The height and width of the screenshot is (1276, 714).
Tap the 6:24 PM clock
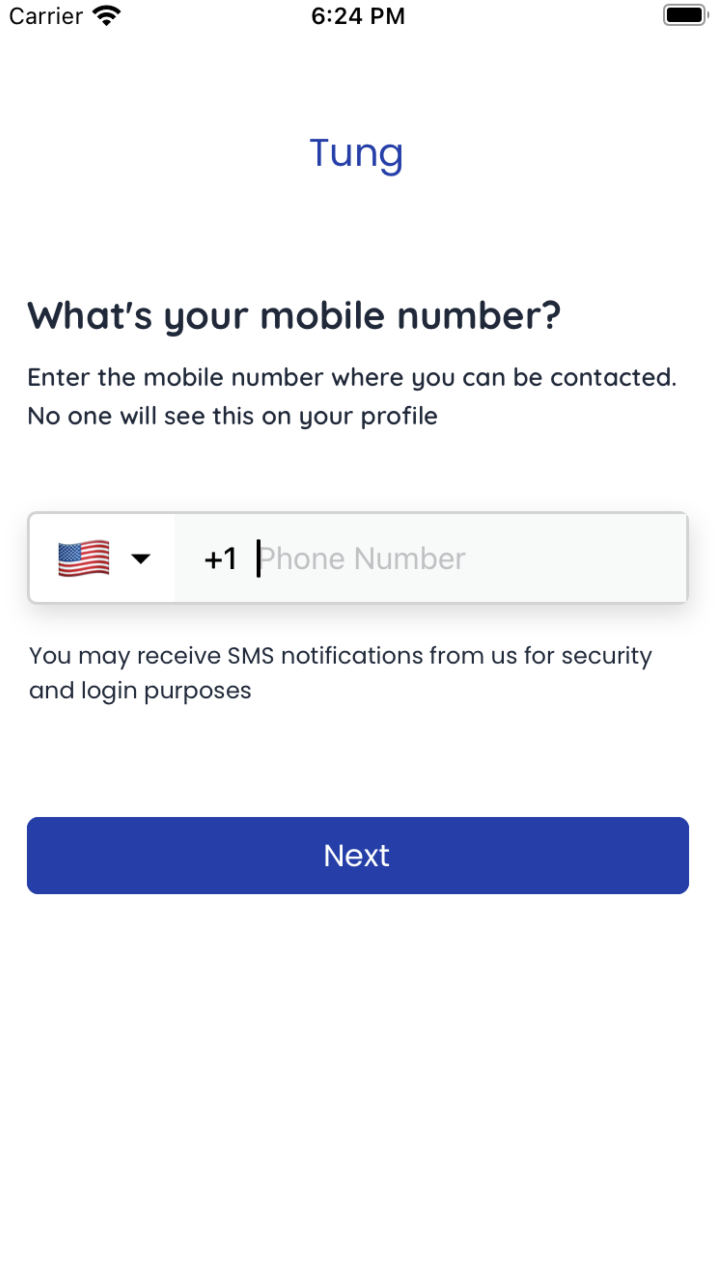tap(358, 16)
